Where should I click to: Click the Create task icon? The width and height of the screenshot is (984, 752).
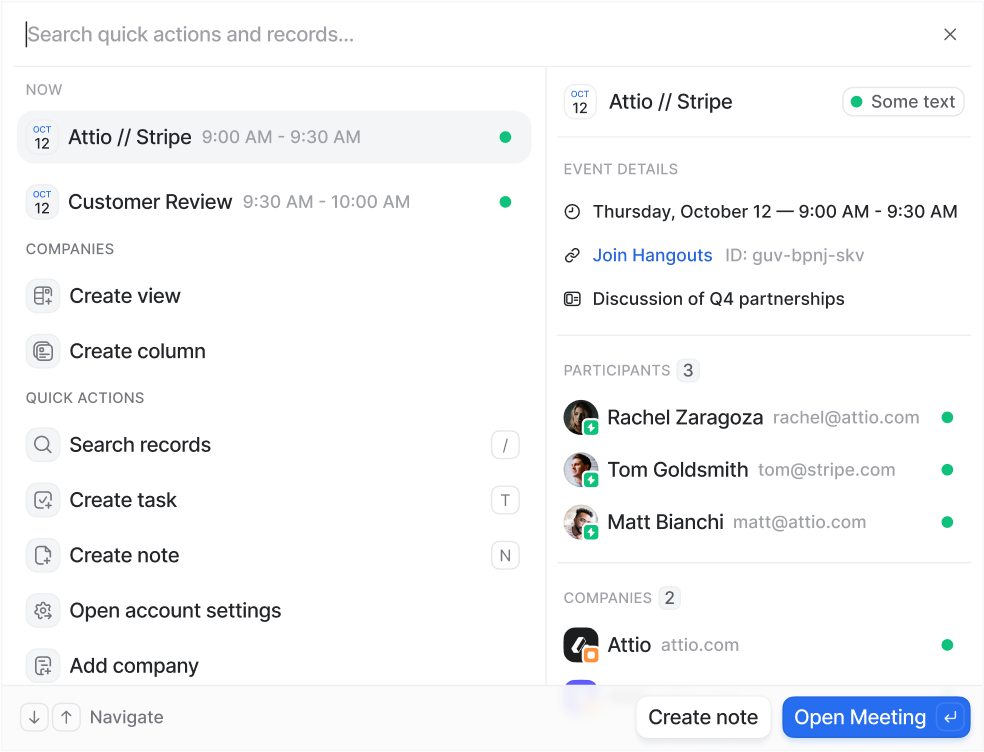(x=43, y=499)
